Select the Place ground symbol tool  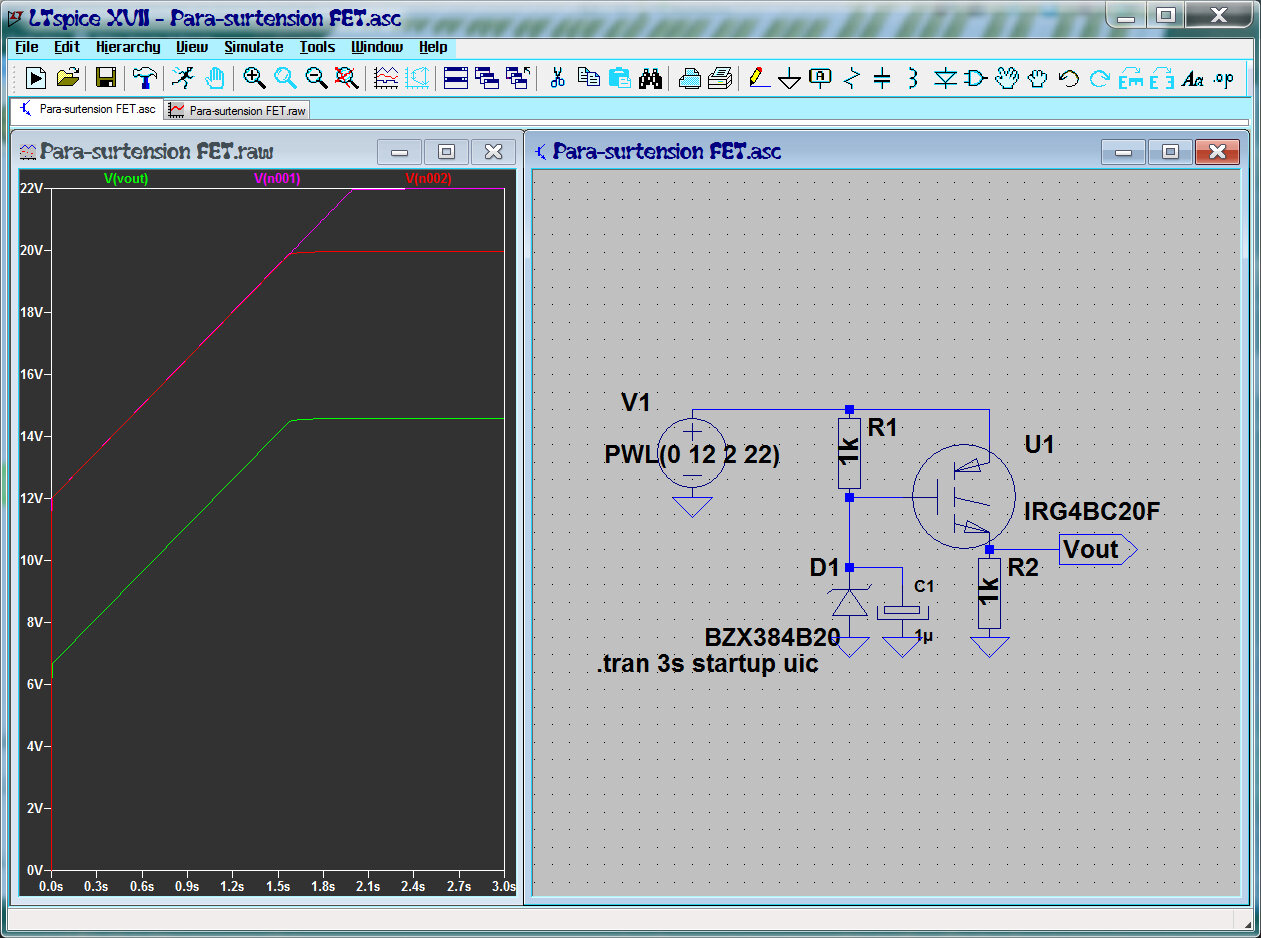[x=790, y=79]
